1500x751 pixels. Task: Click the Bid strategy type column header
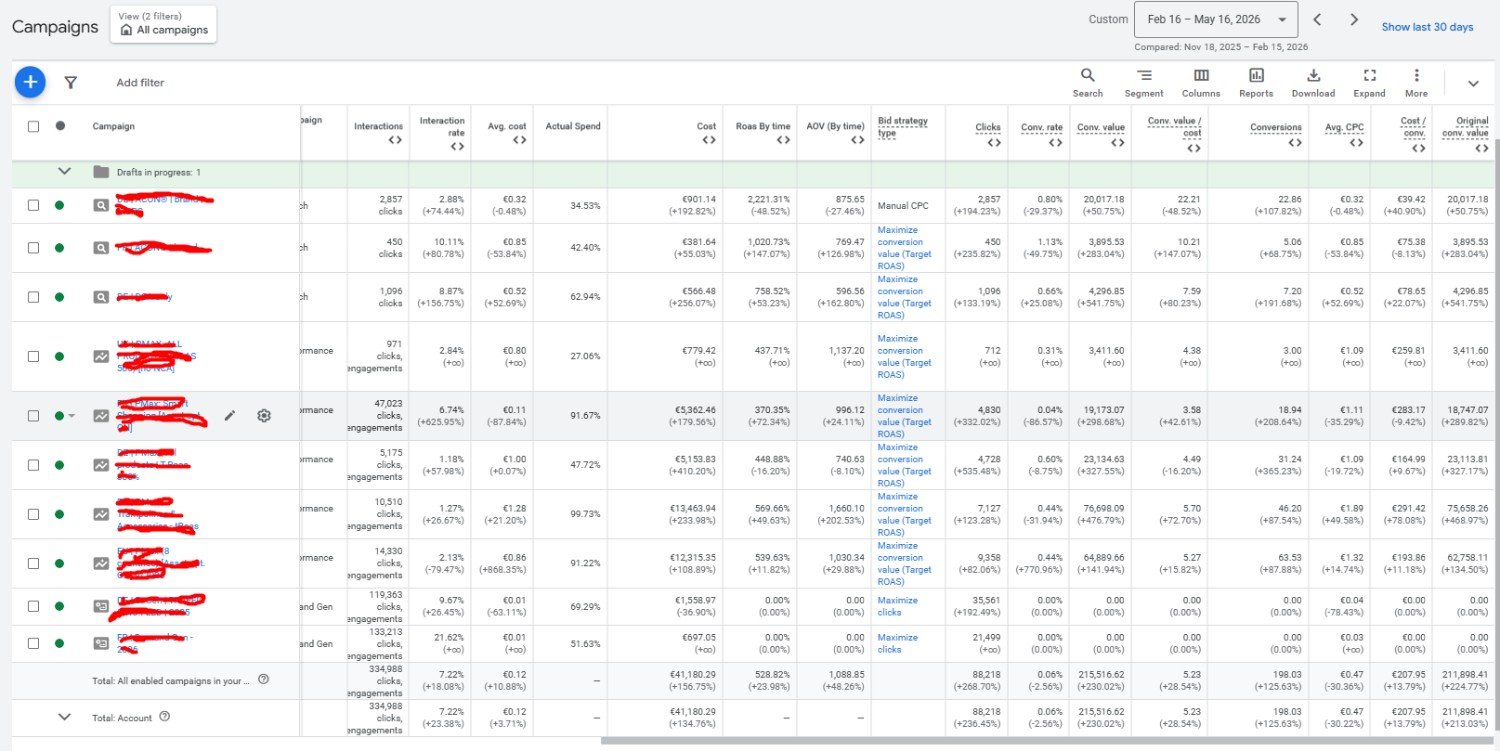pyautogui.click(x=903, y=126)
